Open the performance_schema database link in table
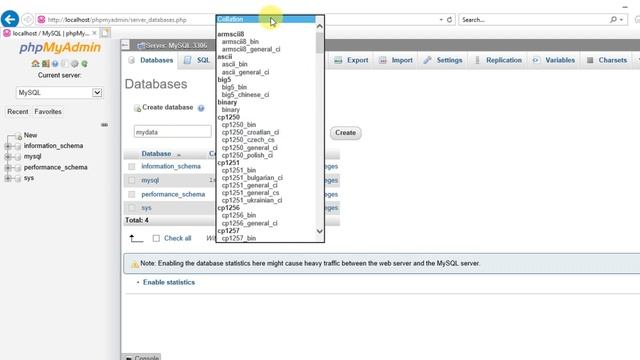The height and width of the screenshot is (360, 640). pyautogui.click(x=173, y=194)
